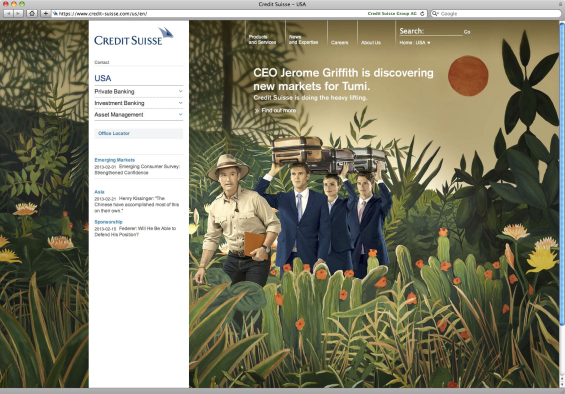
Task: Open the Sponsorship category link
Action: point(108,222)
